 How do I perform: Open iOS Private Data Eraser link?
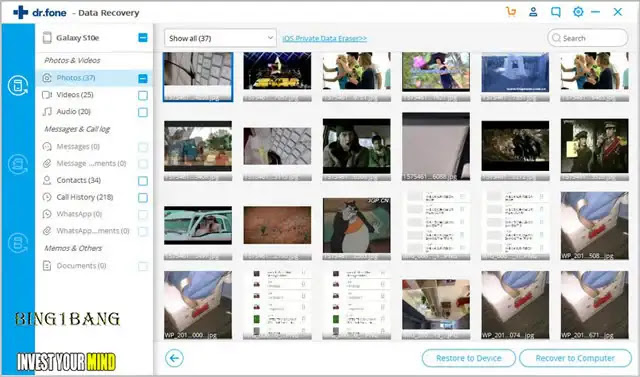[325, 38]
